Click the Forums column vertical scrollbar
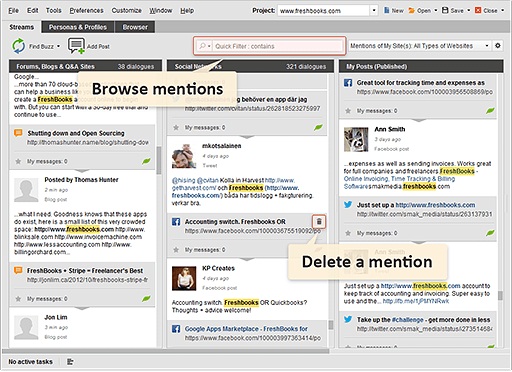Image resolution: width=512 pixels, height=372 pixels. [x=159, y=161]
